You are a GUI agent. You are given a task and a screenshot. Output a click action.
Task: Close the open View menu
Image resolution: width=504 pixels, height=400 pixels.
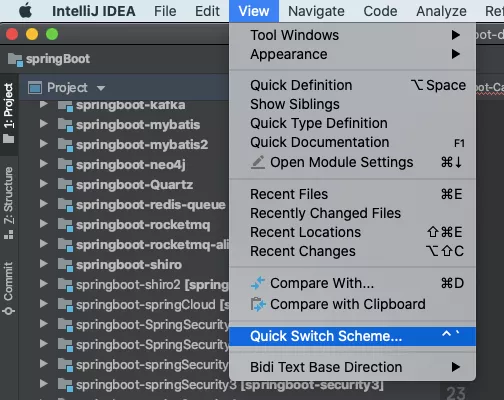[x=254, y=11]
